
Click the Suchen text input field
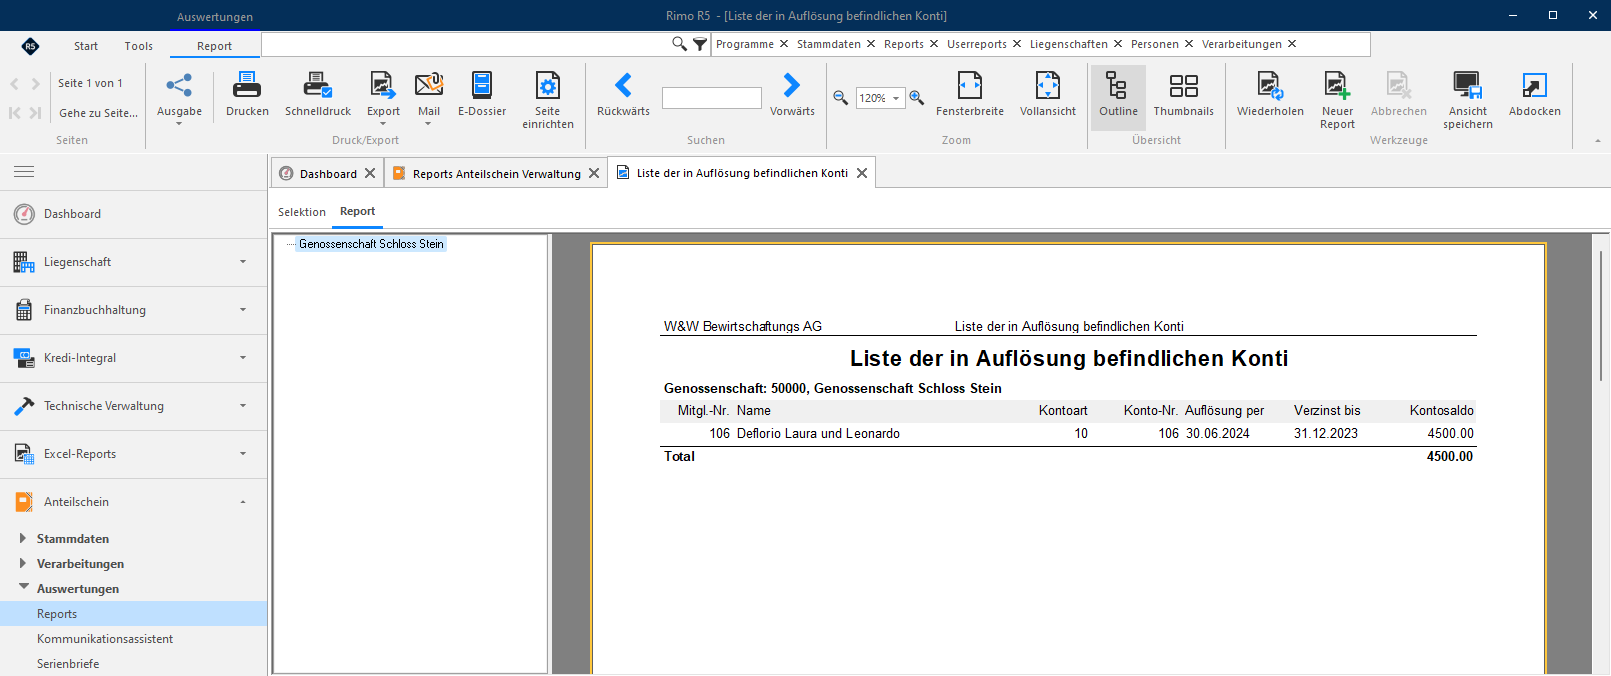(712, 98)
